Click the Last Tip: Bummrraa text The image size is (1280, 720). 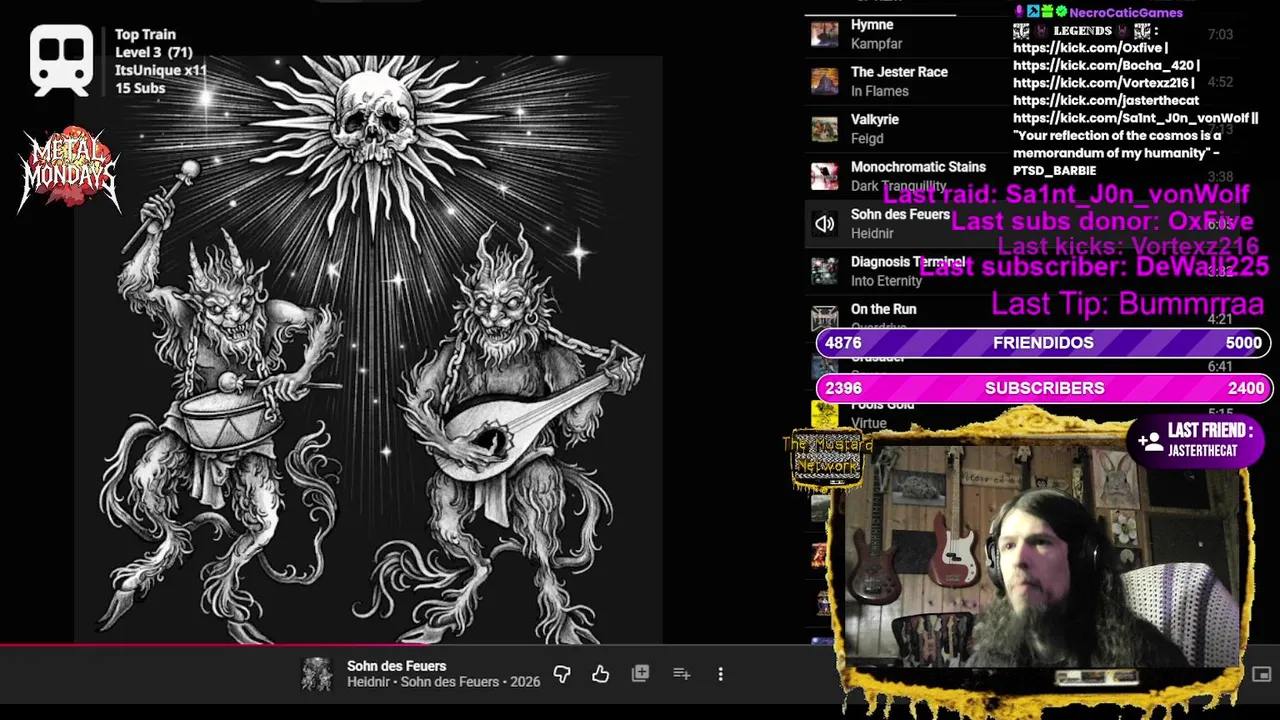[1128, 303]
